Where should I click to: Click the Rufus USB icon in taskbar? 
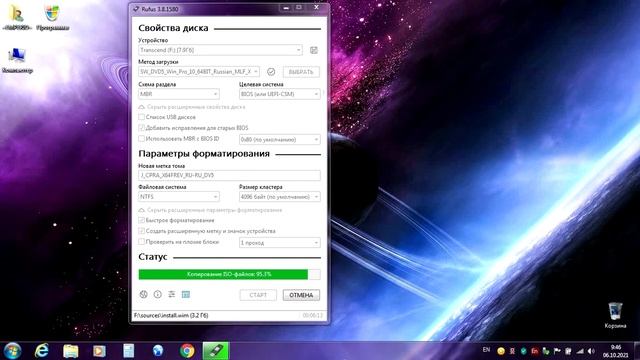(x=216, y=351)
